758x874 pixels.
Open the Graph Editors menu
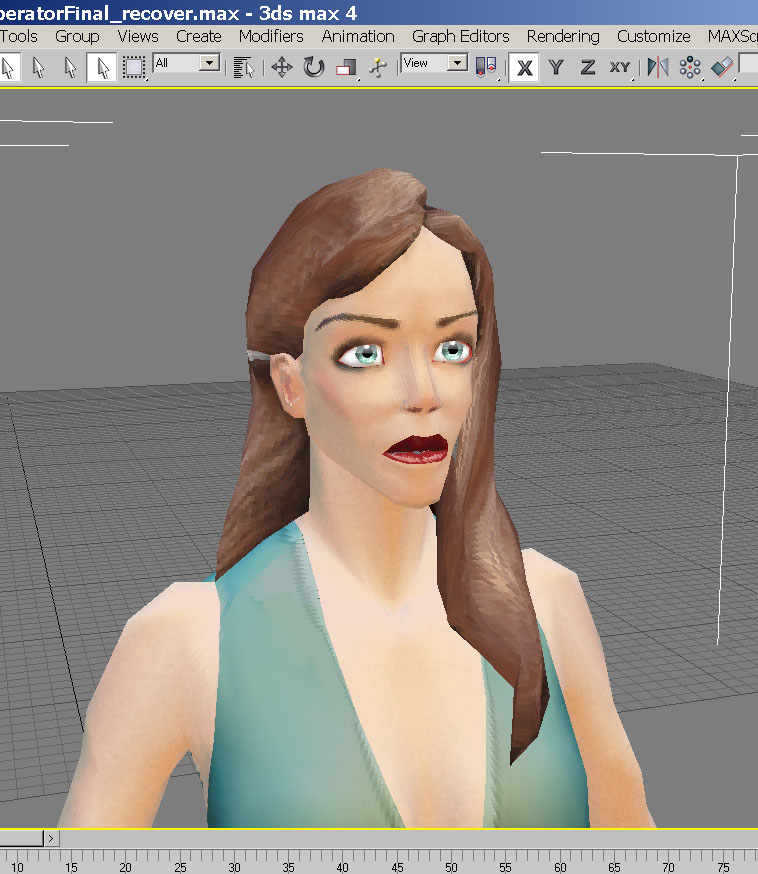(x=461, y=36)
